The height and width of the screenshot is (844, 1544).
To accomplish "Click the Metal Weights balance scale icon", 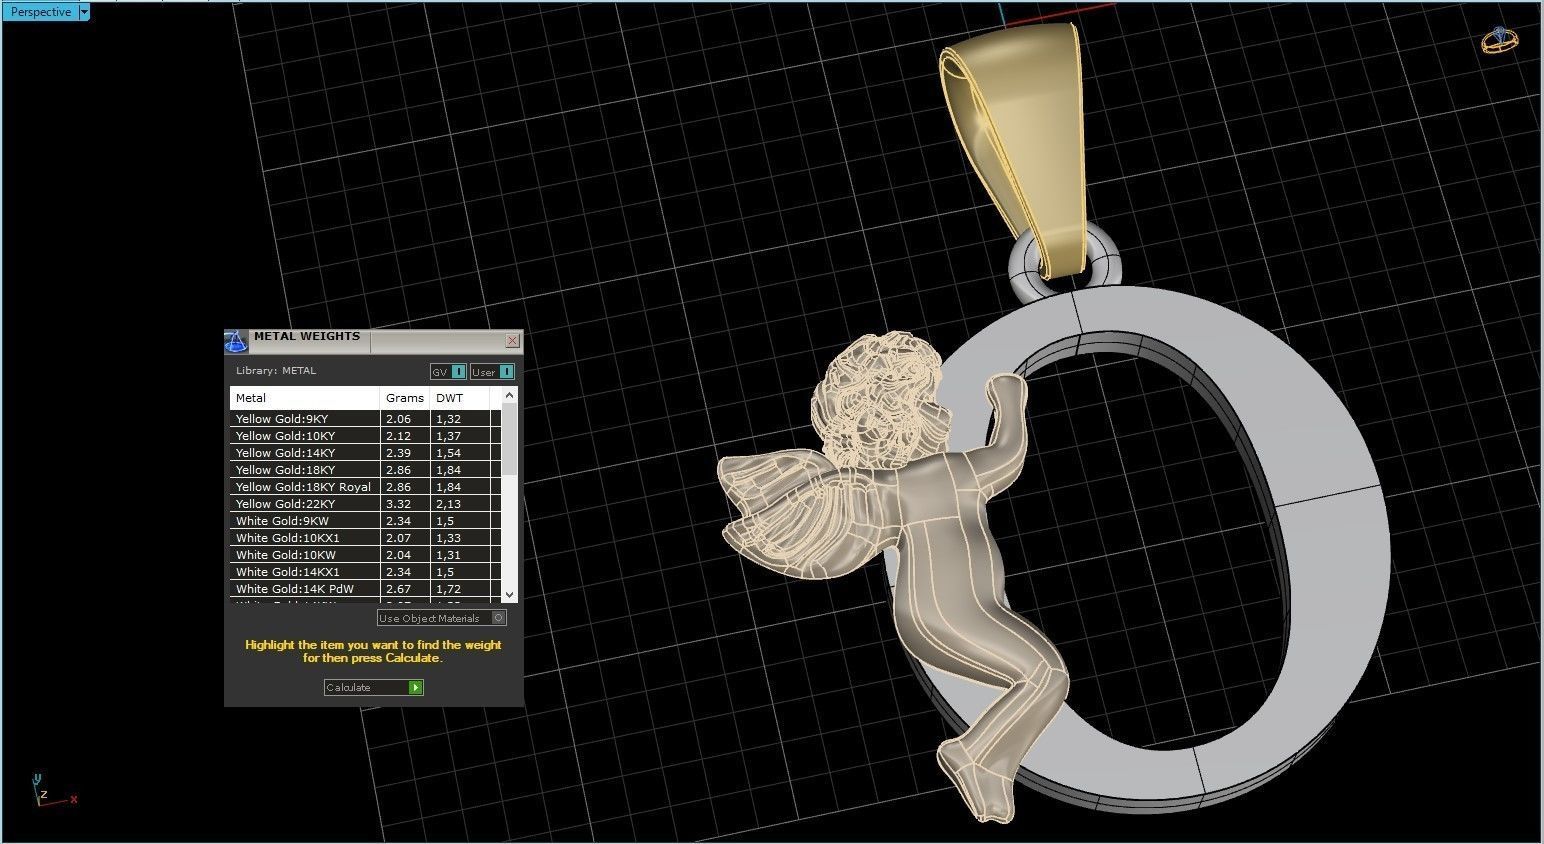I will coord(236,340).
